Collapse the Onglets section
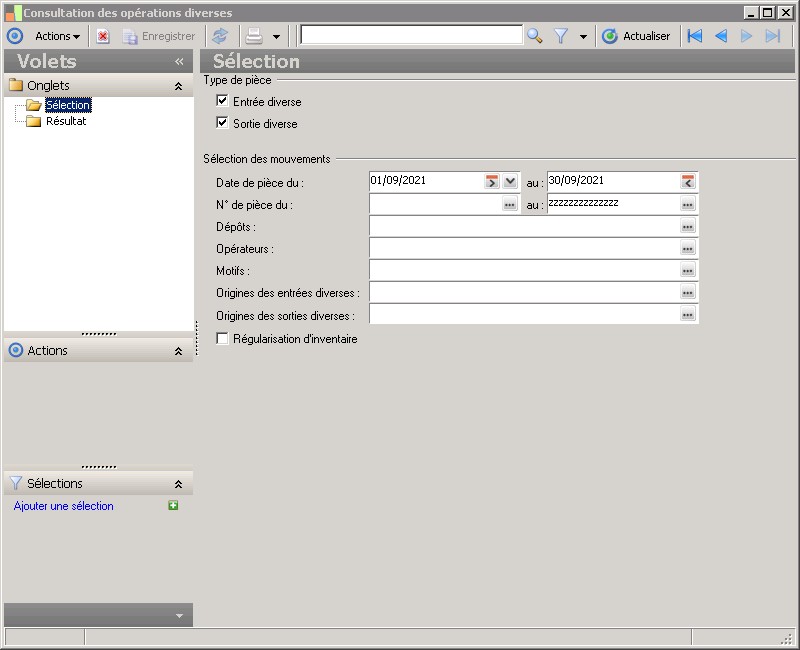800x650 pixels. [x=179, y=86]
